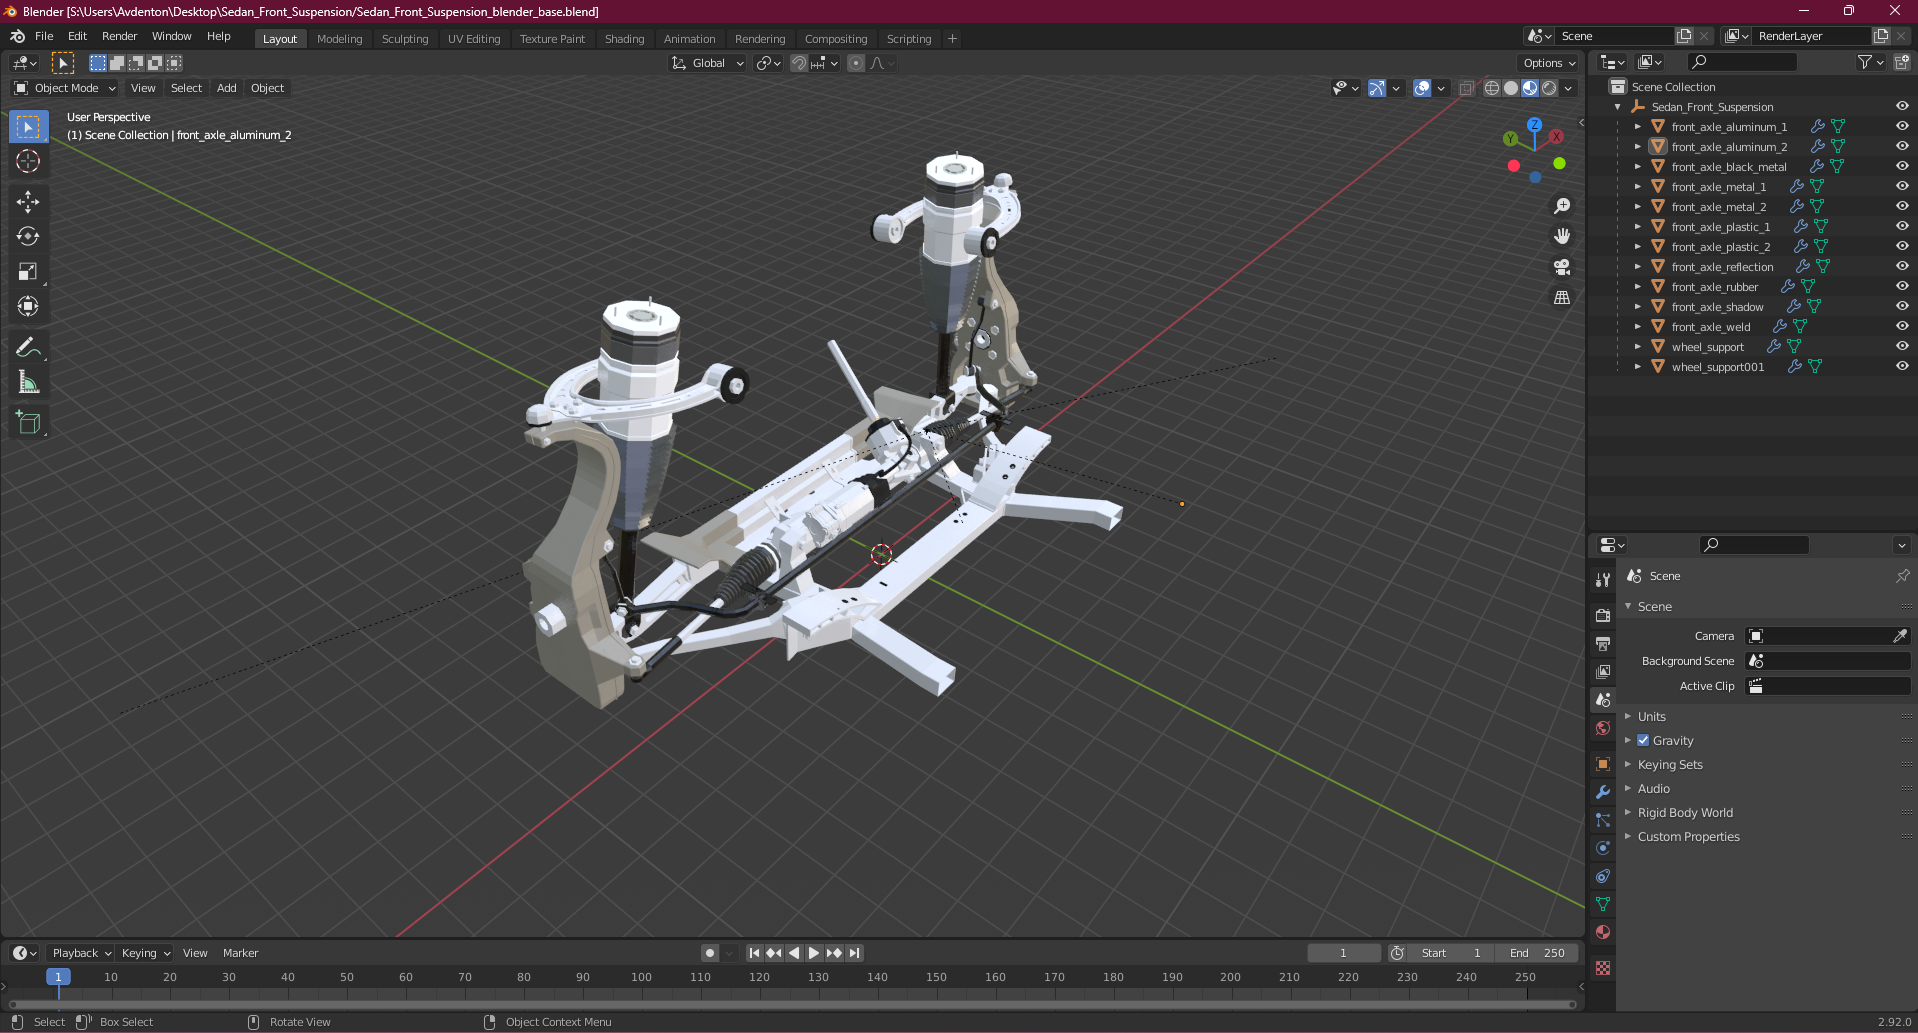This screenshot has width=1918, height=1033.
Task: Open the Material properties tab
Action: (1603, 932)
